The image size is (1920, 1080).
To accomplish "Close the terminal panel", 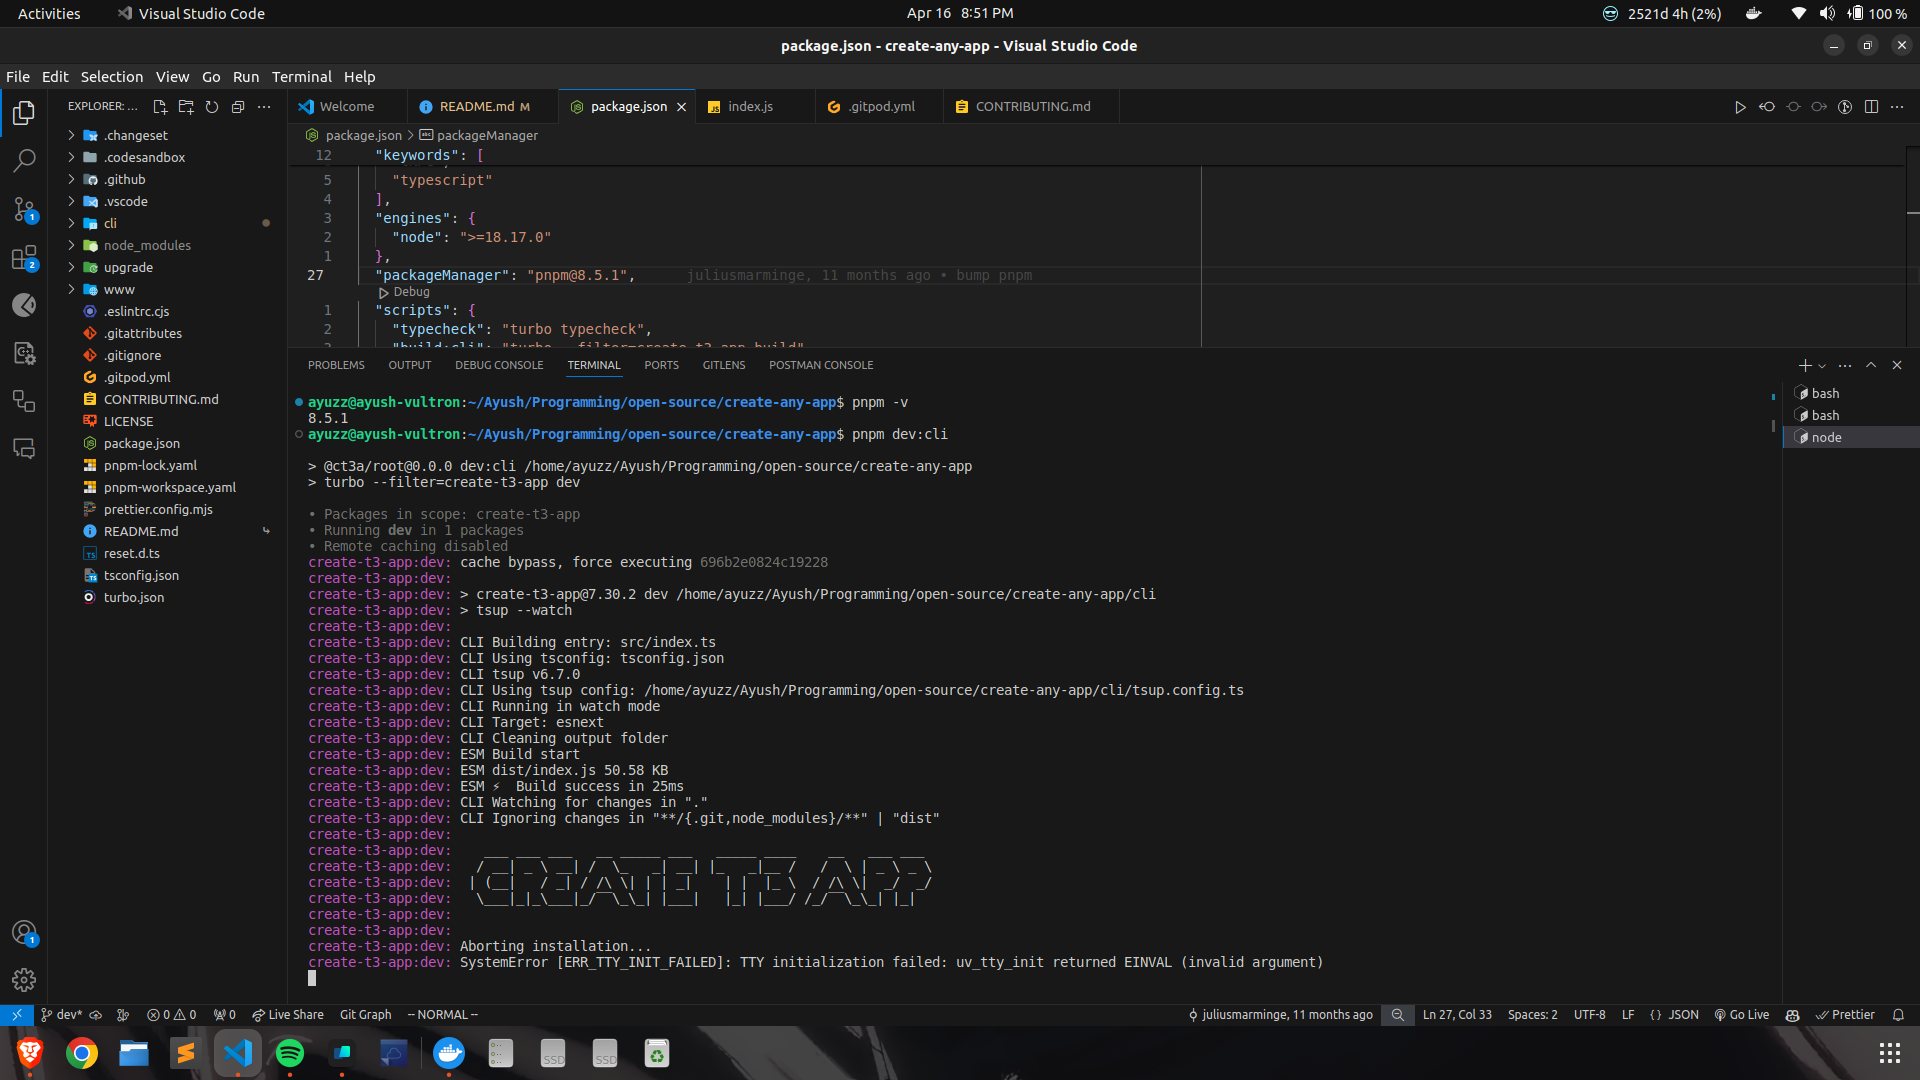I will pos(1897,365).
